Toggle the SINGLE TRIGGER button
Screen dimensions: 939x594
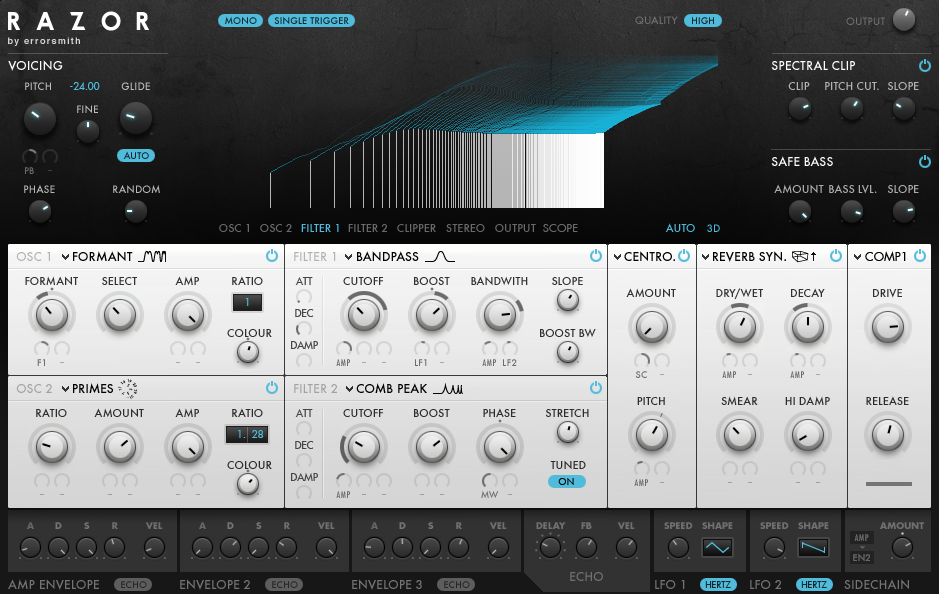[311, 20]
